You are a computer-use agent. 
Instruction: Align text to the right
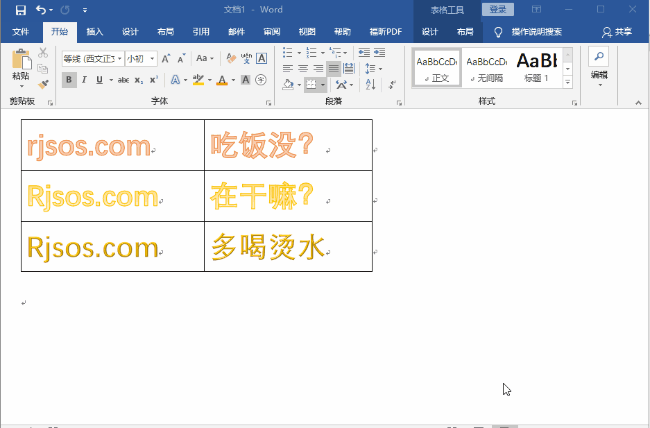click(318, 68)
